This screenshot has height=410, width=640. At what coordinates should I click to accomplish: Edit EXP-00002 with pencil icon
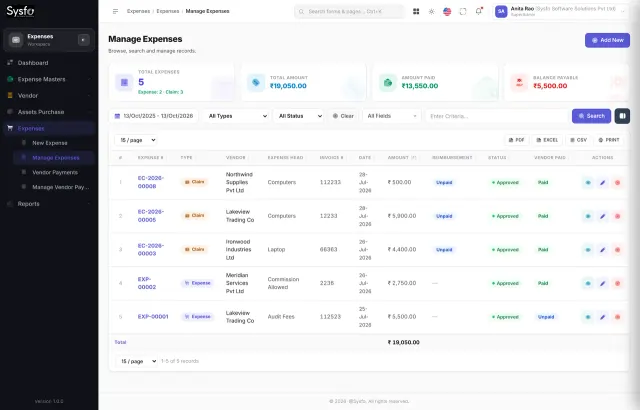tap(602, 283)
